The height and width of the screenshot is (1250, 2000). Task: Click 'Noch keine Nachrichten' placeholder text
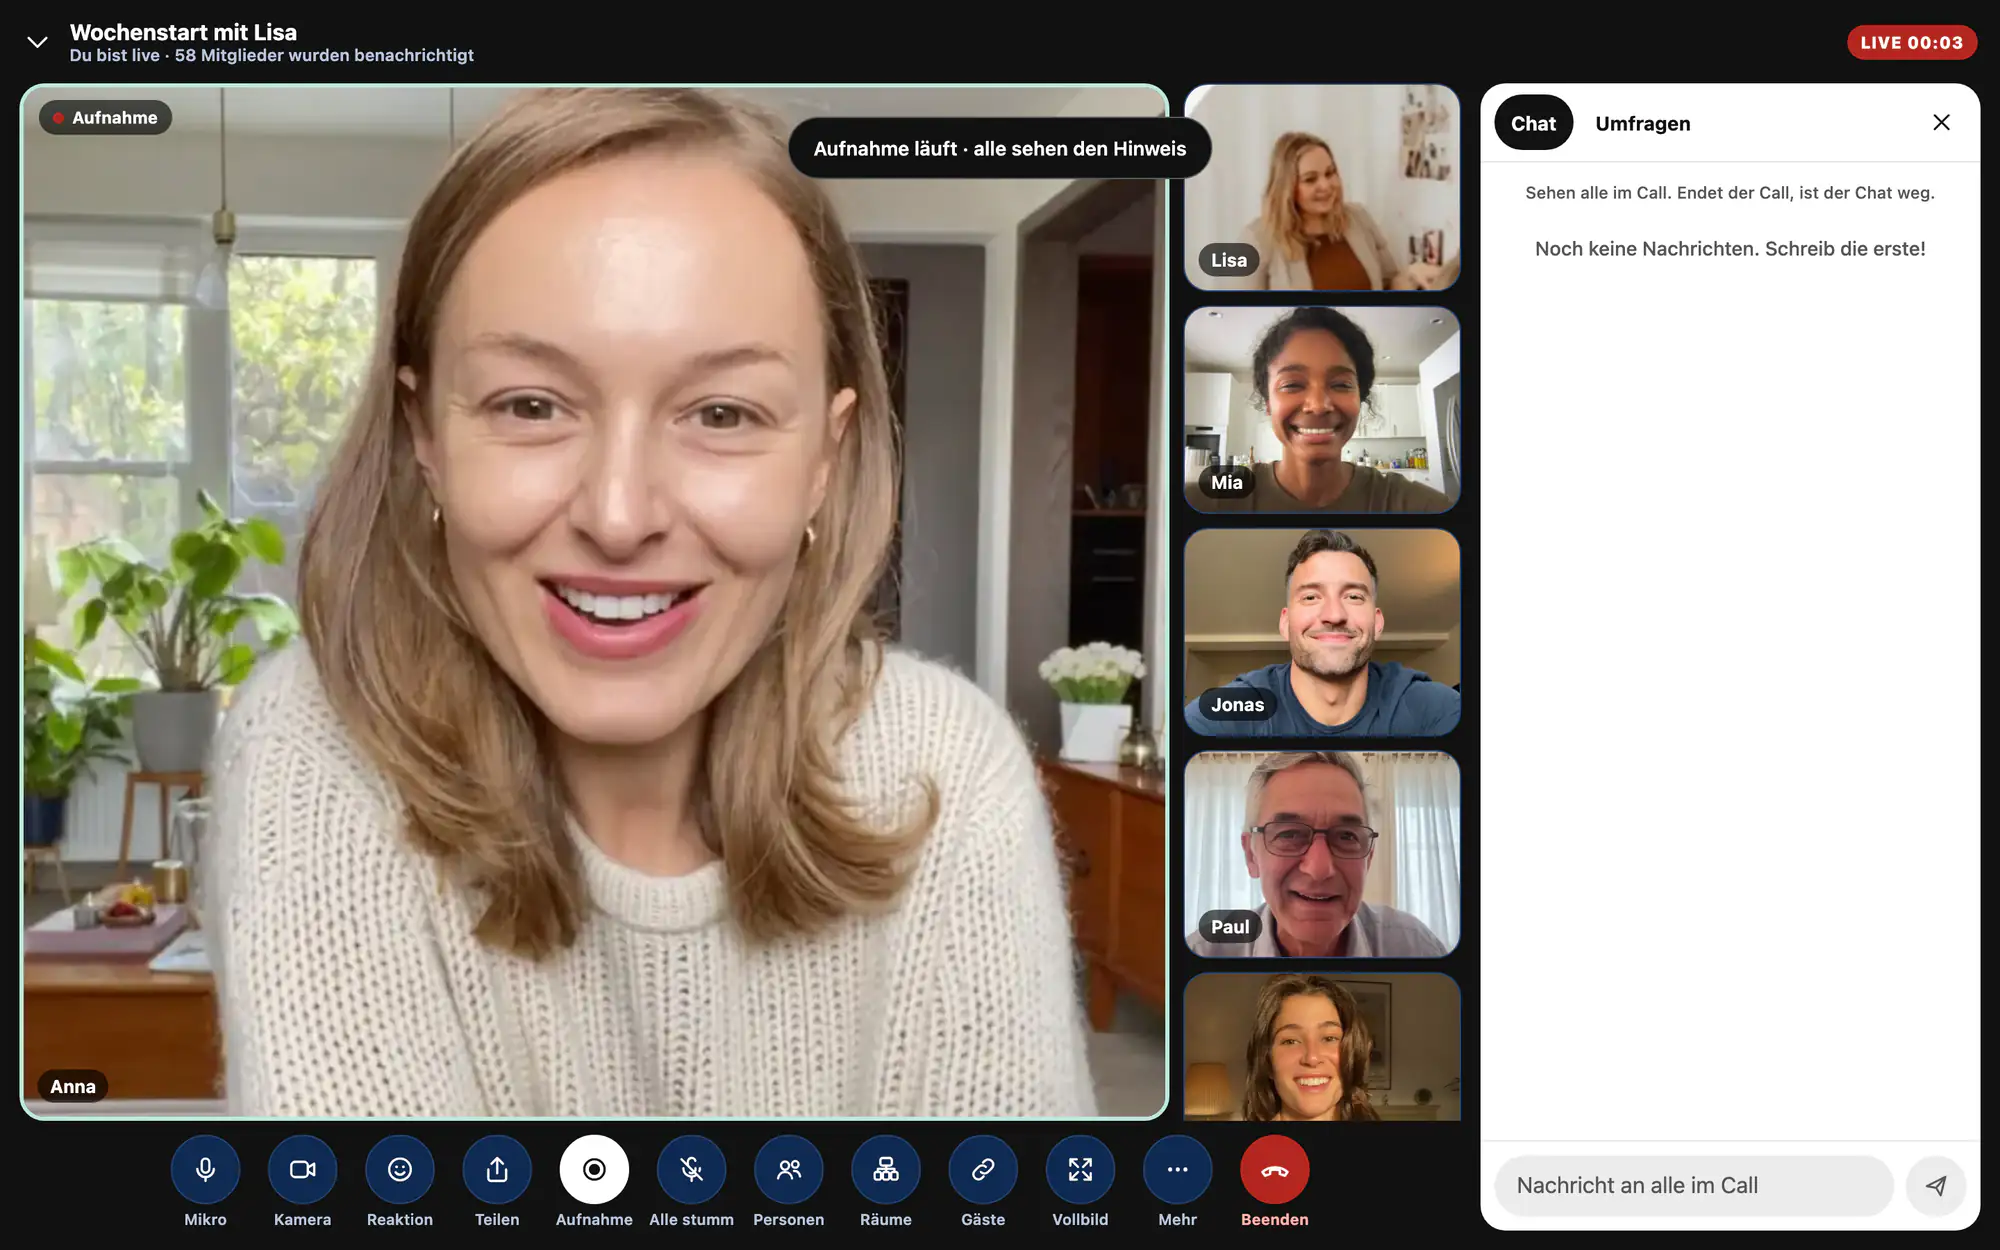pyautogui.click(x=1730, y=249)
